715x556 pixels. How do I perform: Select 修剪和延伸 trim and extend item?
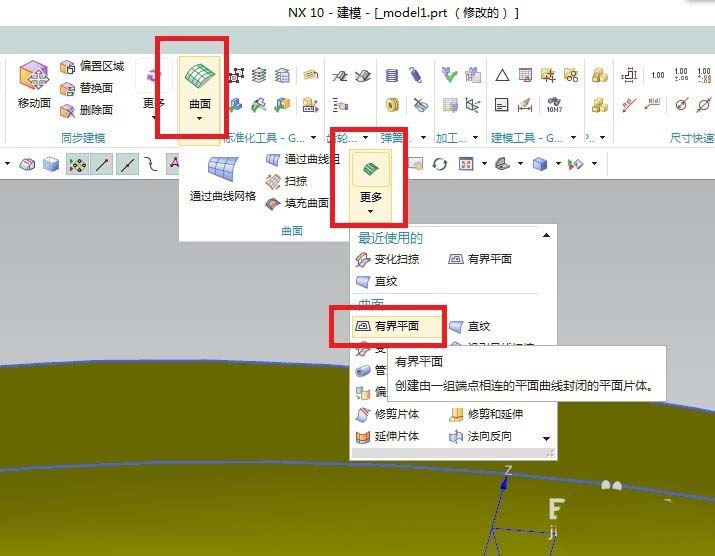click(486, 414)
